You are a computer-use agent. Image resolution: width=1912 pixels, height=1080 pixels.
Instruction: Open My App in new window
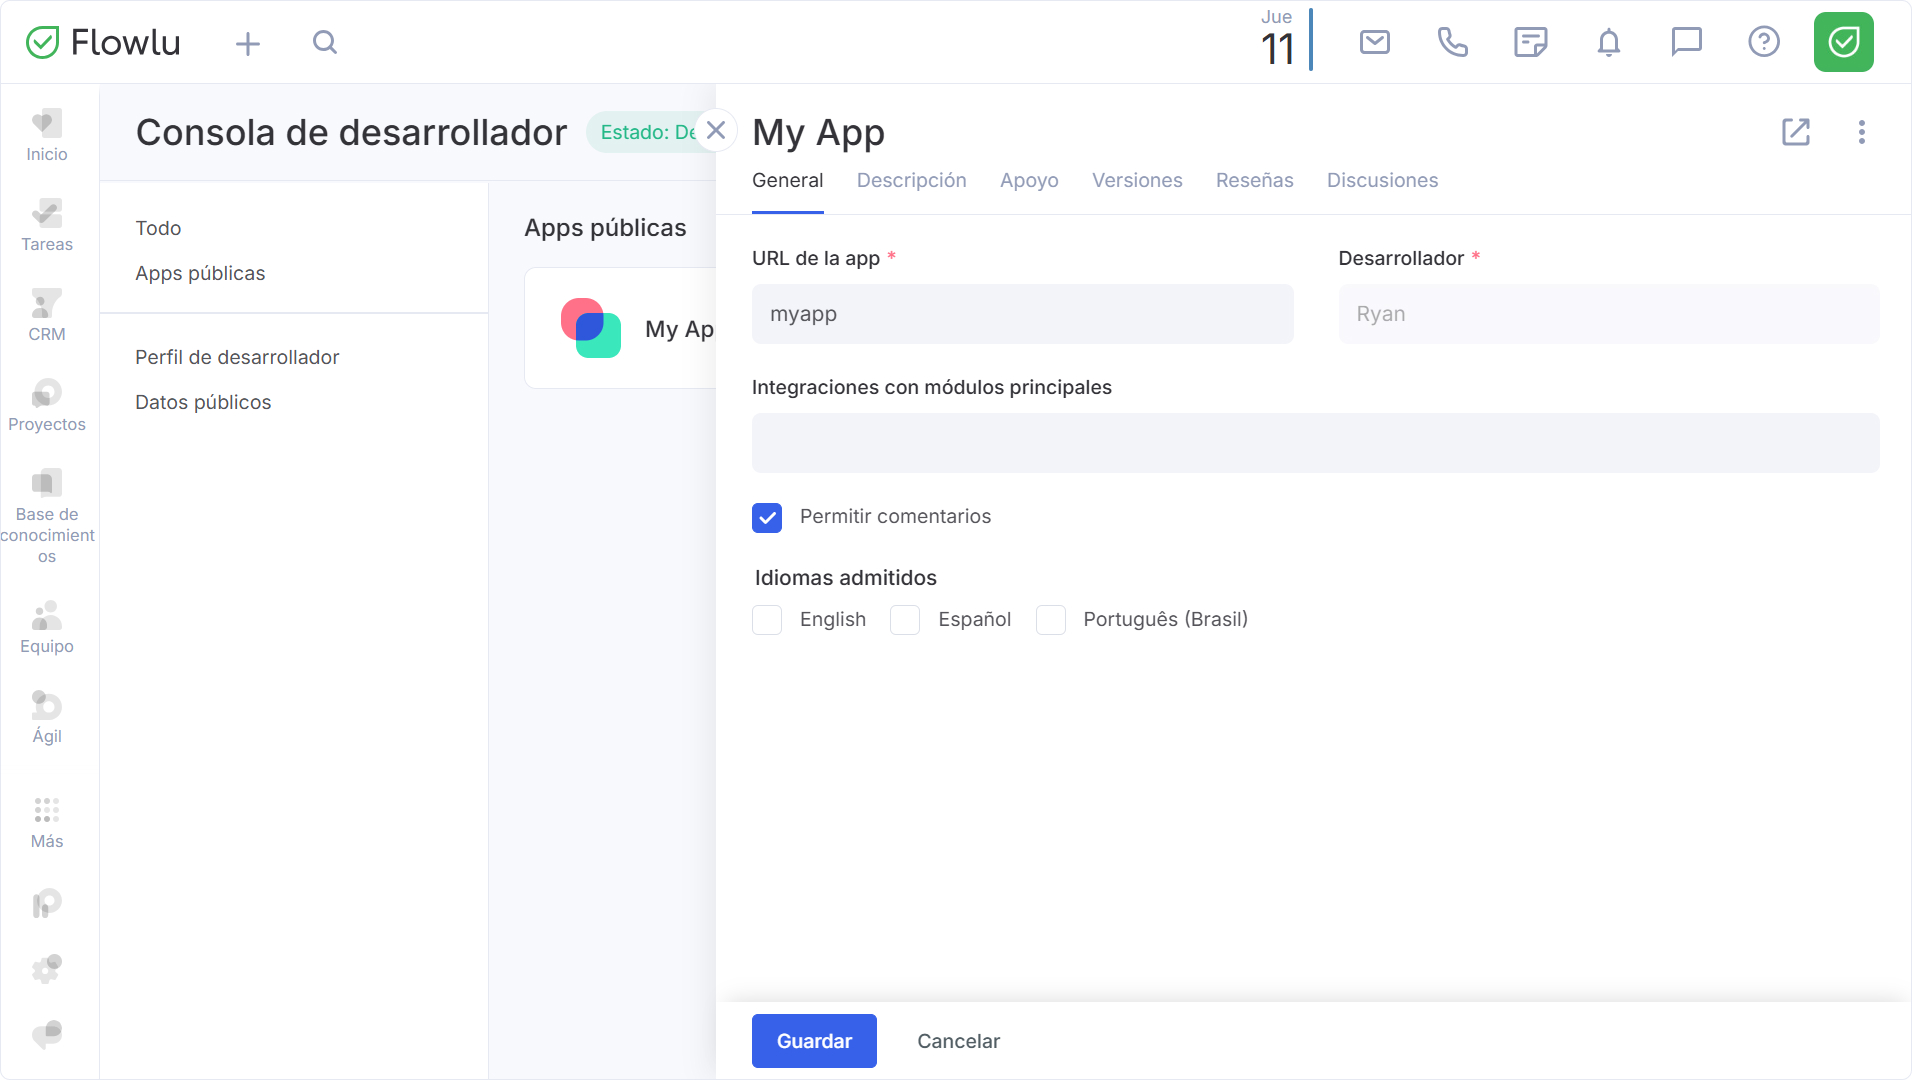pyautogui.click(x=1796, y=132)
